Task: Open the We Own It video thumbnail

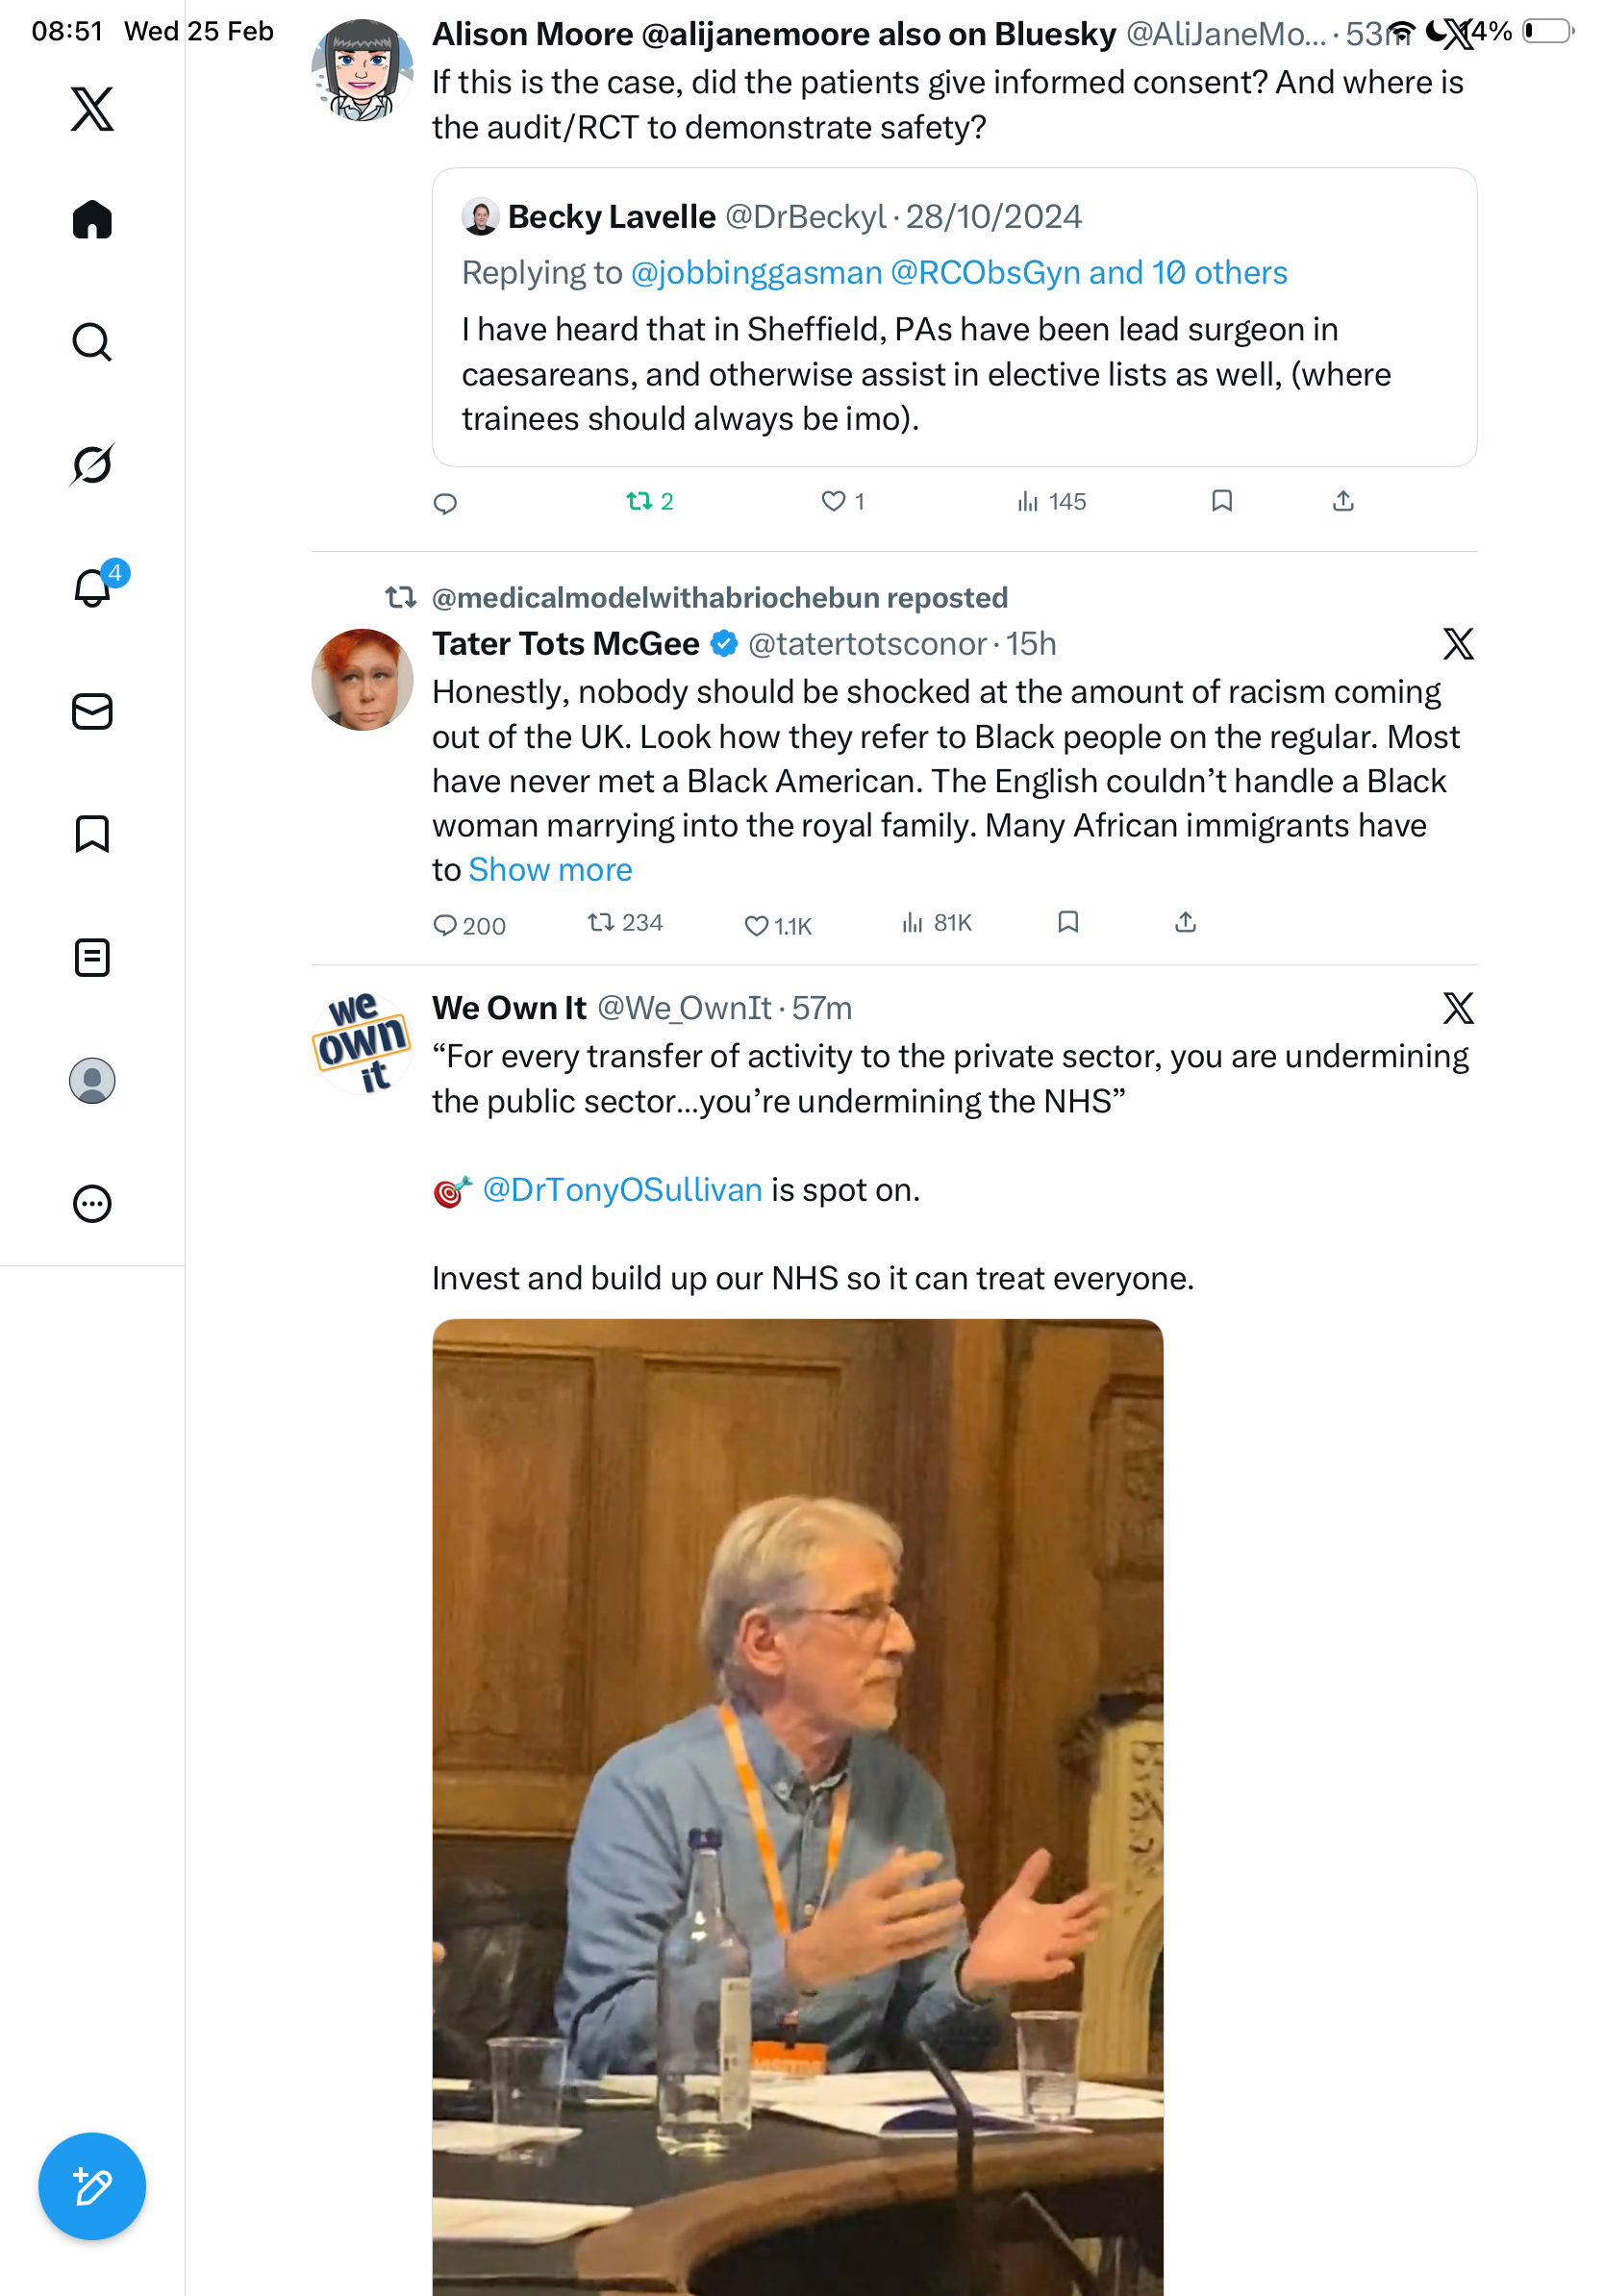Action: pos(797,1800)
